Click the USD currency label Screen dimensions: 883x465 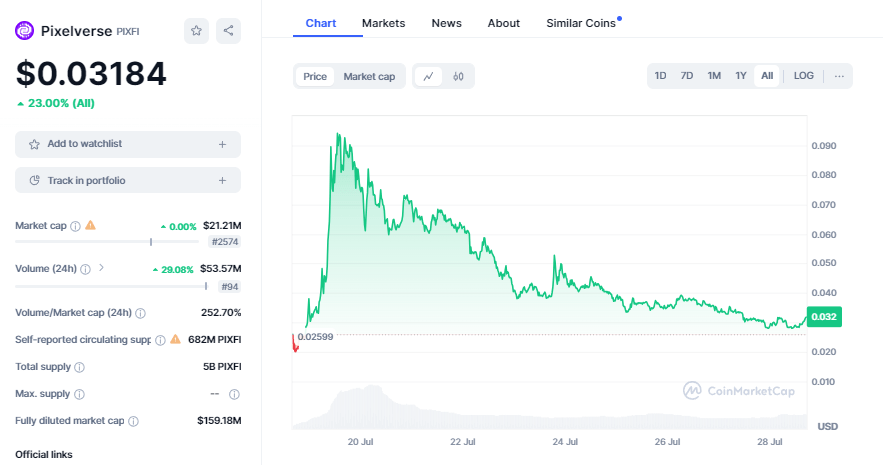click(x=827, y=426)
